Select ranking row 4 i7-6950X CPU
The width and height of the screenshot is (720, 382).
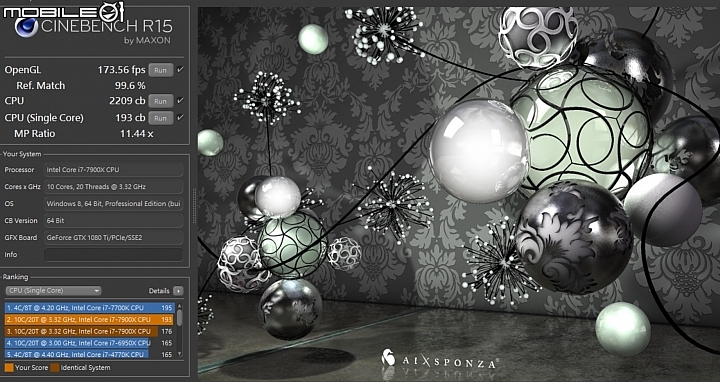(90, 343)
